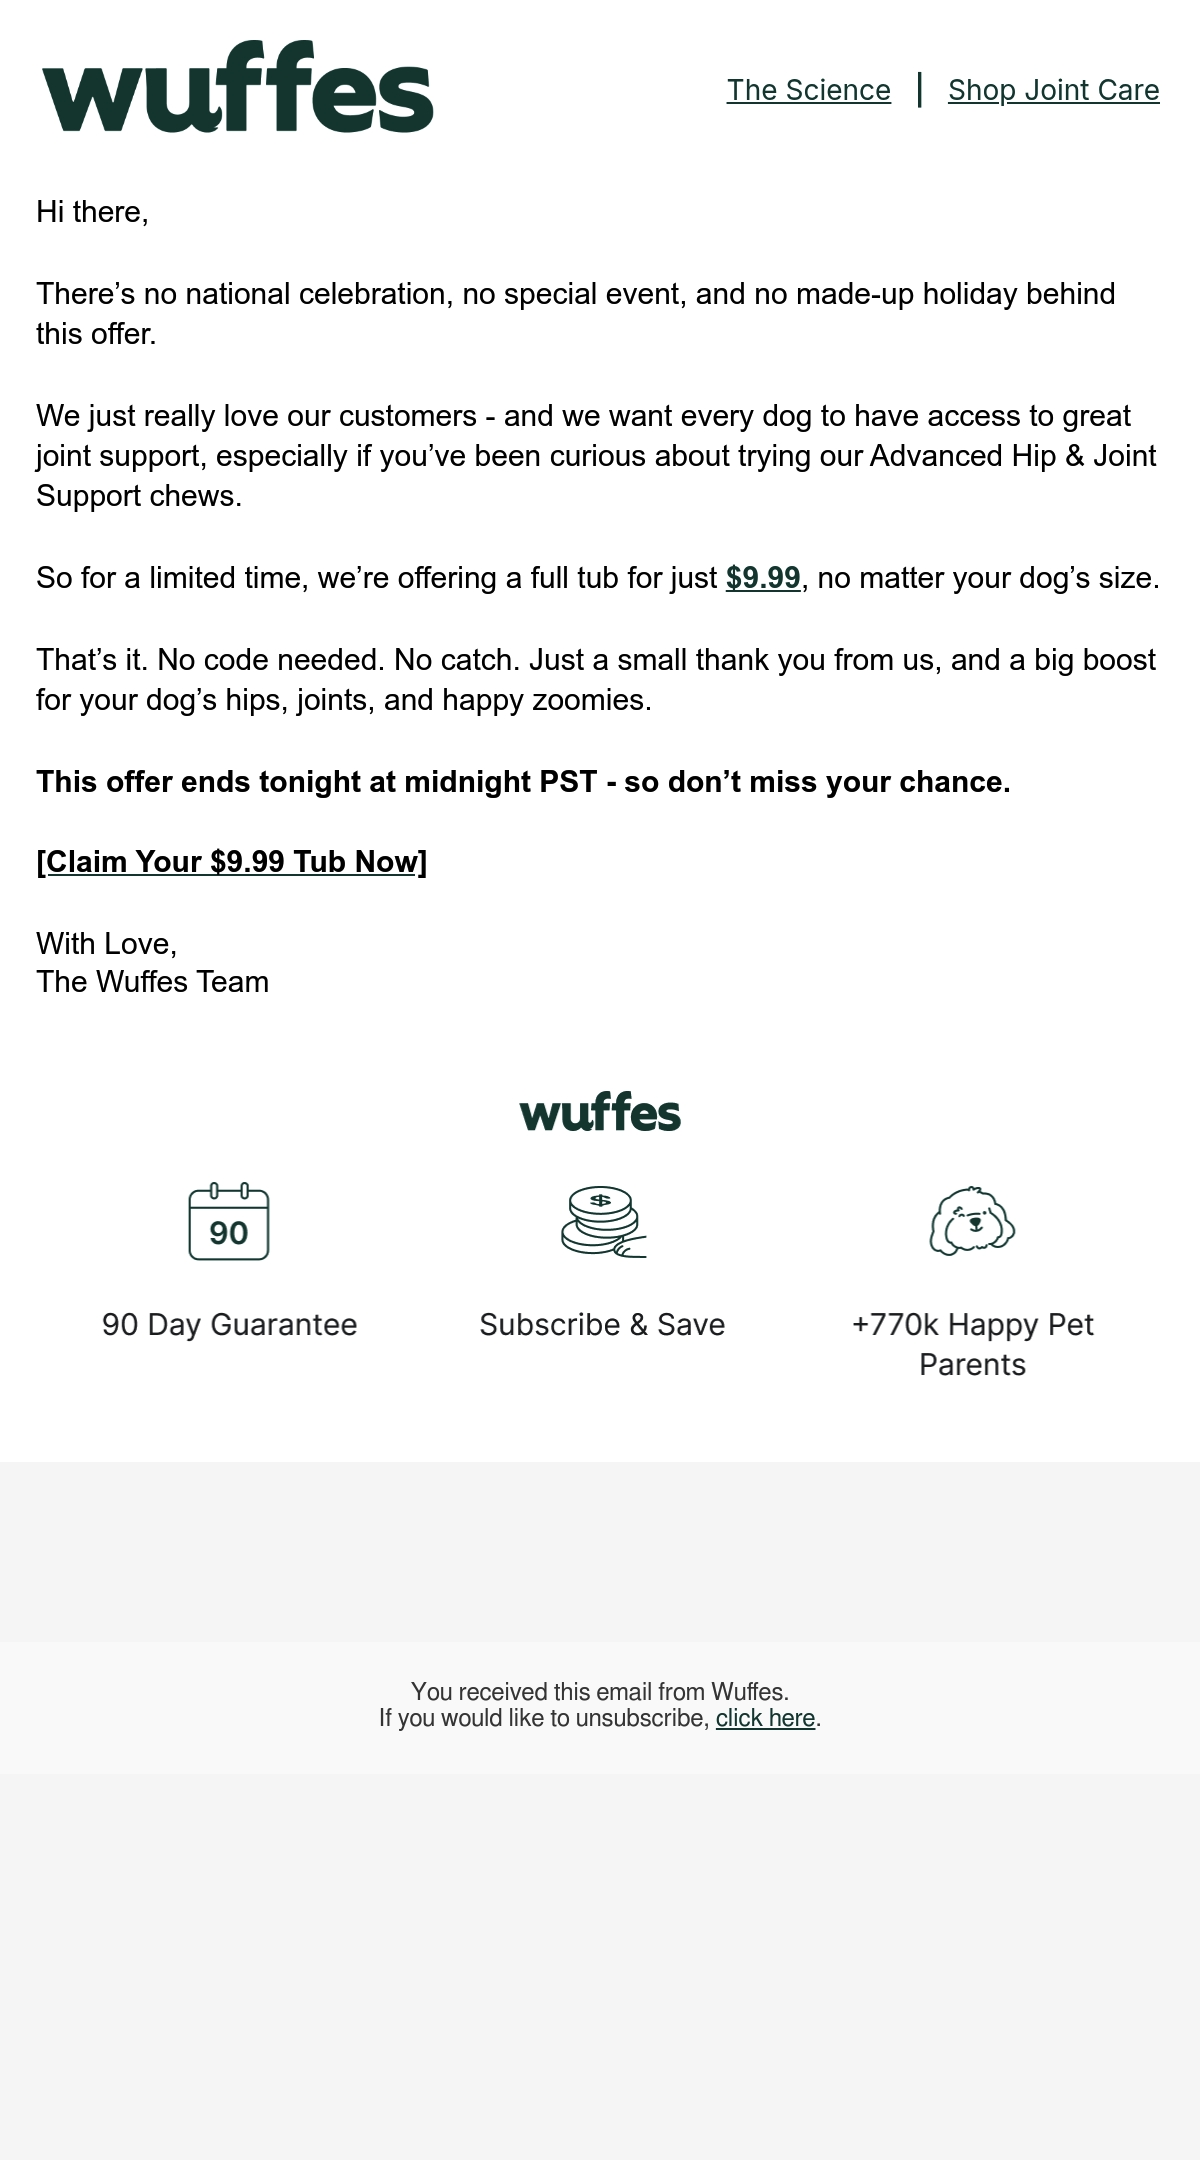Open The Science link
The height and width of the screenshot is (2160, 1200).
coord(808,90)
